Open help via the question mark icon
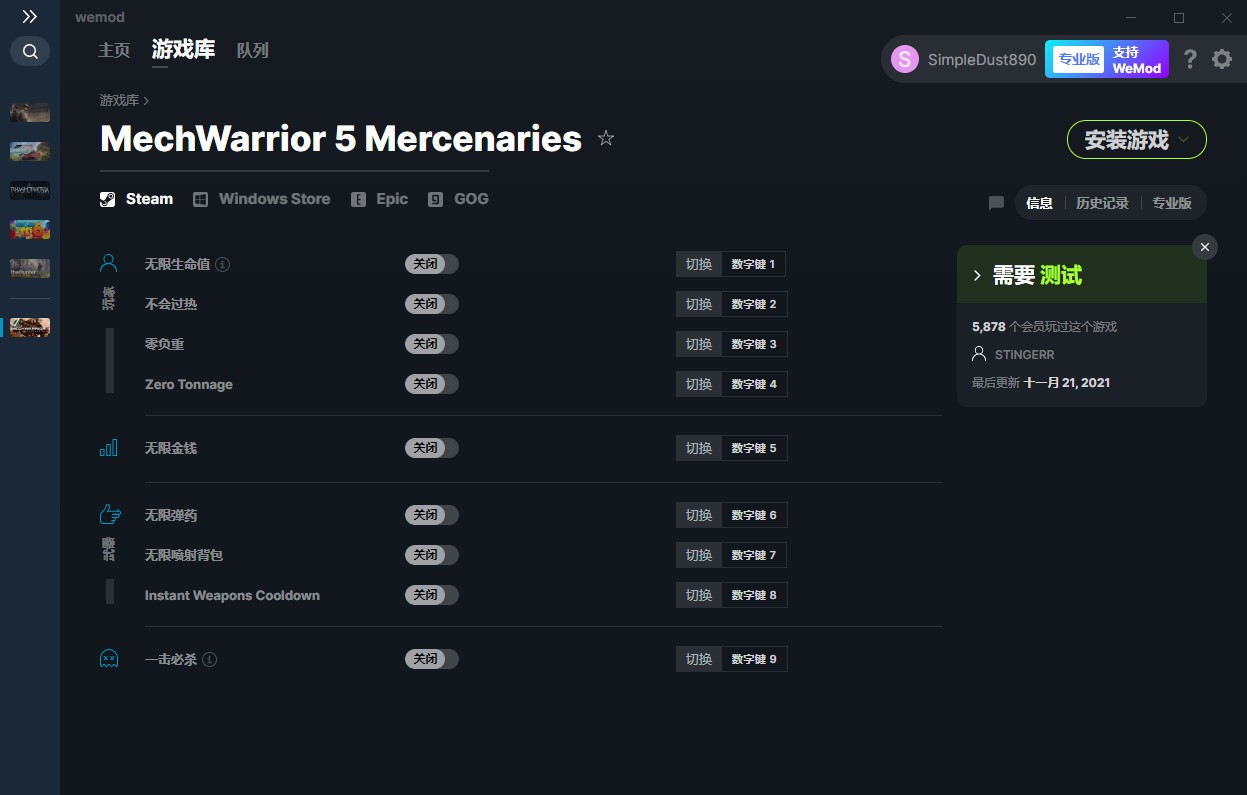This screenshot has width=1247, height=795. [x=1190, y=59]
